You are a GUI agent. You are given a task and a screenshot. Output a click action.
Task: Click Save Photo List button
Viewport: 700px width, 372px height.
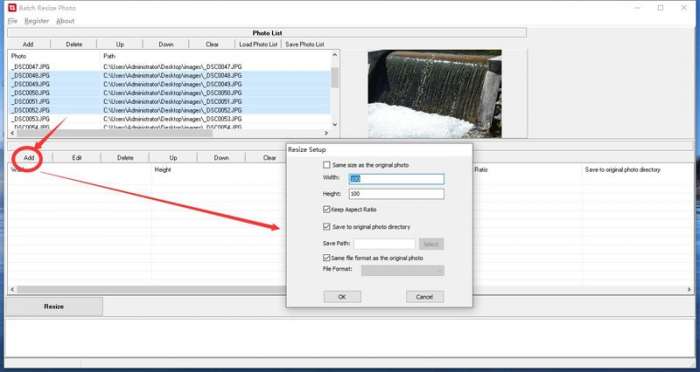coord(305,44)
